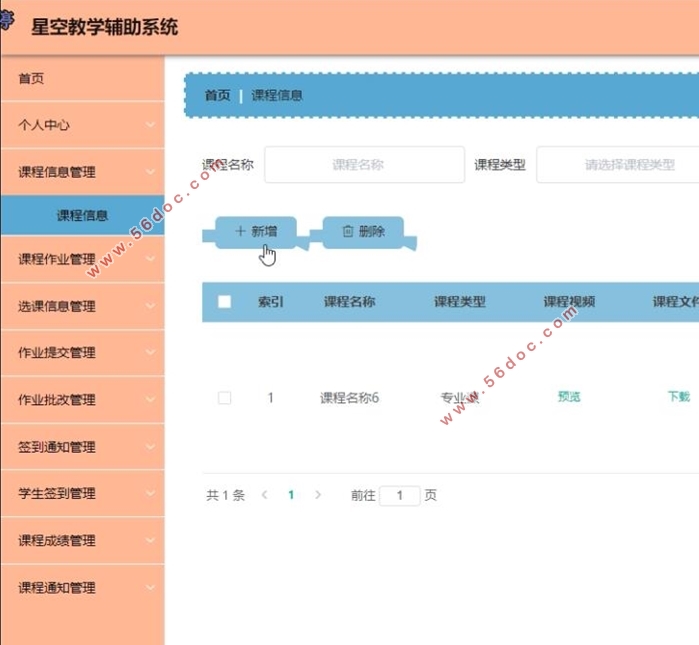Click the plus icon on 新增 button
Screen dimensions: 699x645
click(x=240, y=231)
